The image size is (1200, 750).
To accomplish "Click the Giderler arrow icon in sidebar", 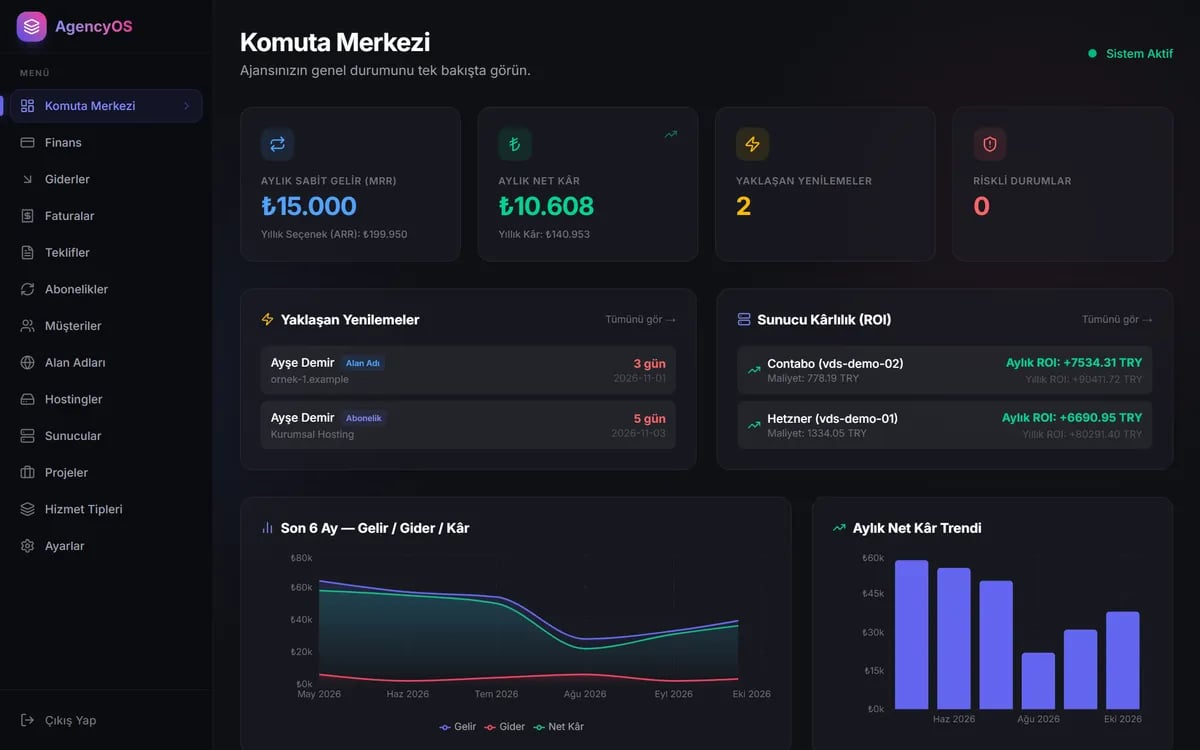I will click(28, 179).
